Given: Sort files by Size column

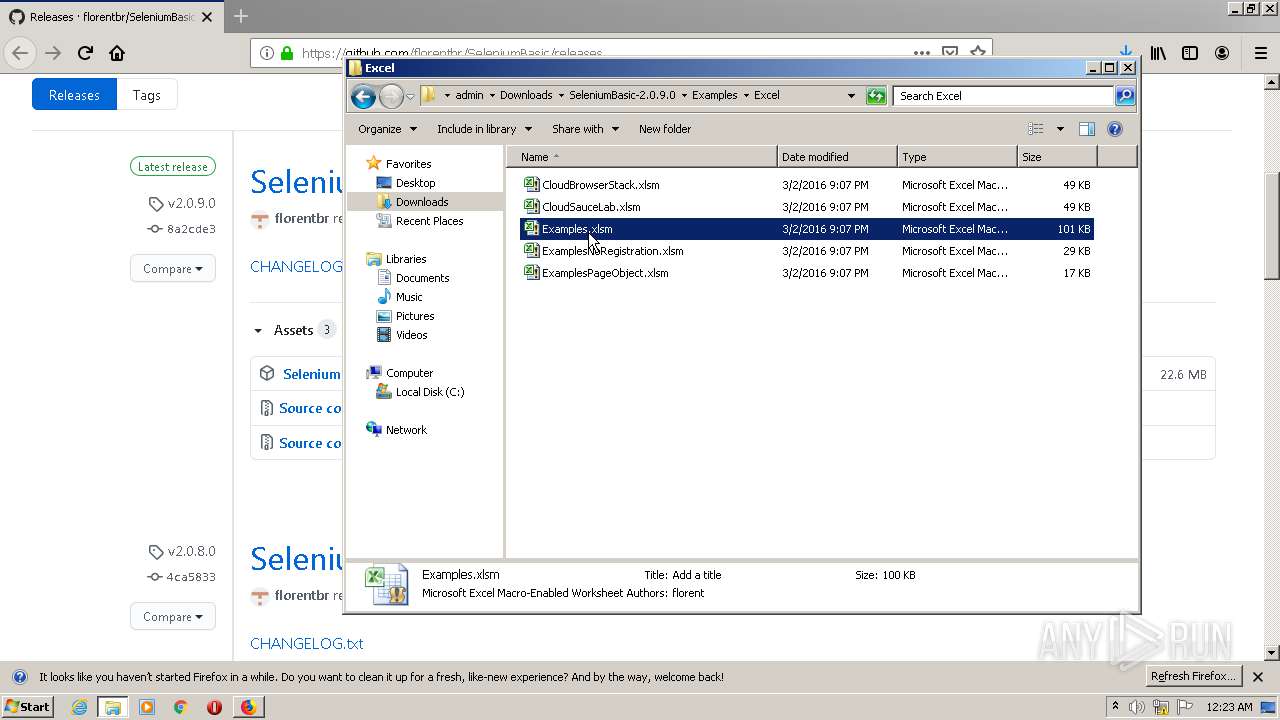Looking at the screenshot, I should (x=1057, y=157).
